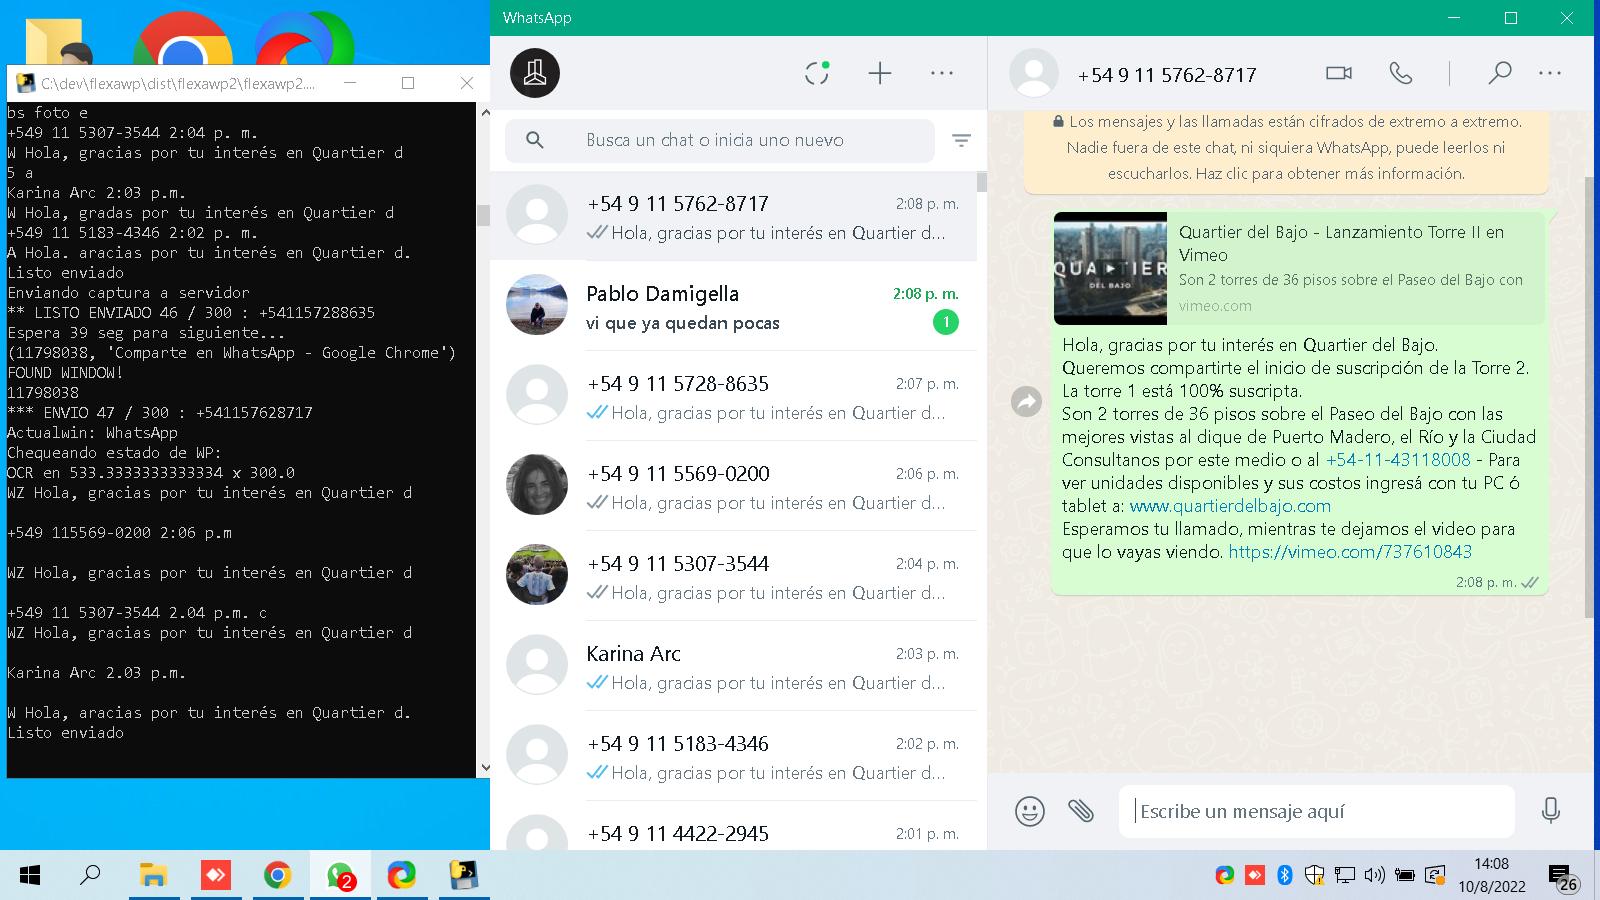Open the emoji picker
The height and width of the screenshot is (900, 1600).
tap(1029, 811)
